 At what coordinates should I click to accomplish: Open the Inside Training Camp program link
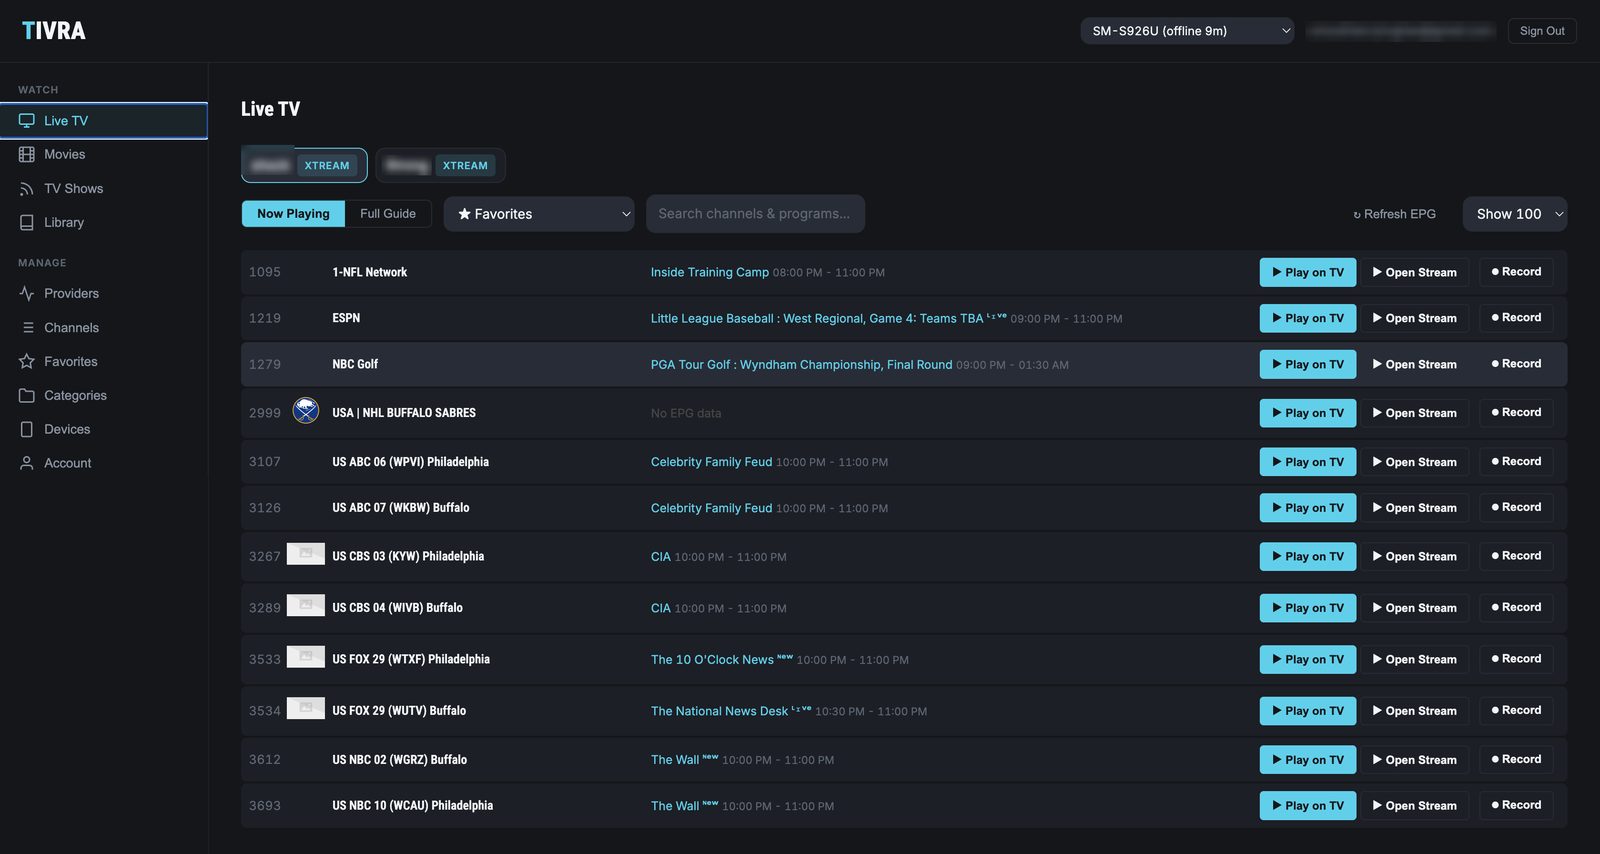[710, 272]
